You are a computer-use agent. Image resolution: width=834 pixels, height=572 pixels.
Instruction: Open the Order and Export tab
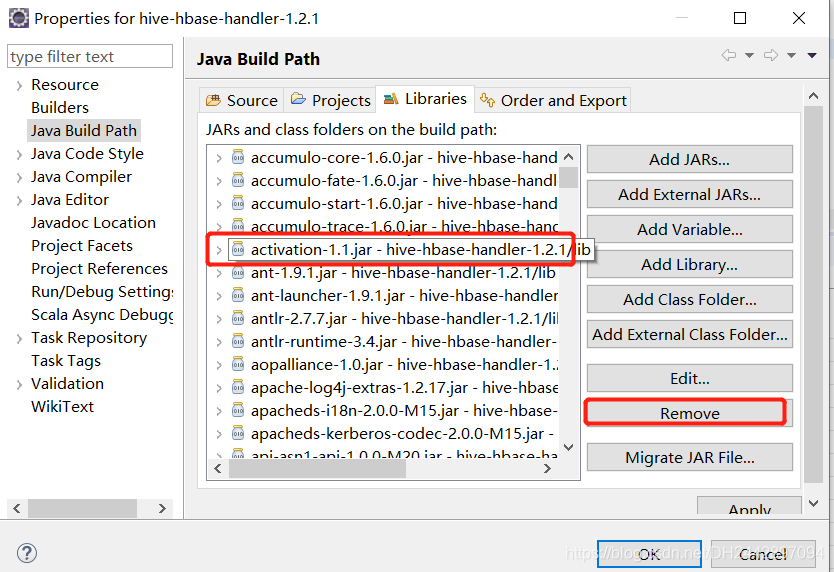[553, 100]
